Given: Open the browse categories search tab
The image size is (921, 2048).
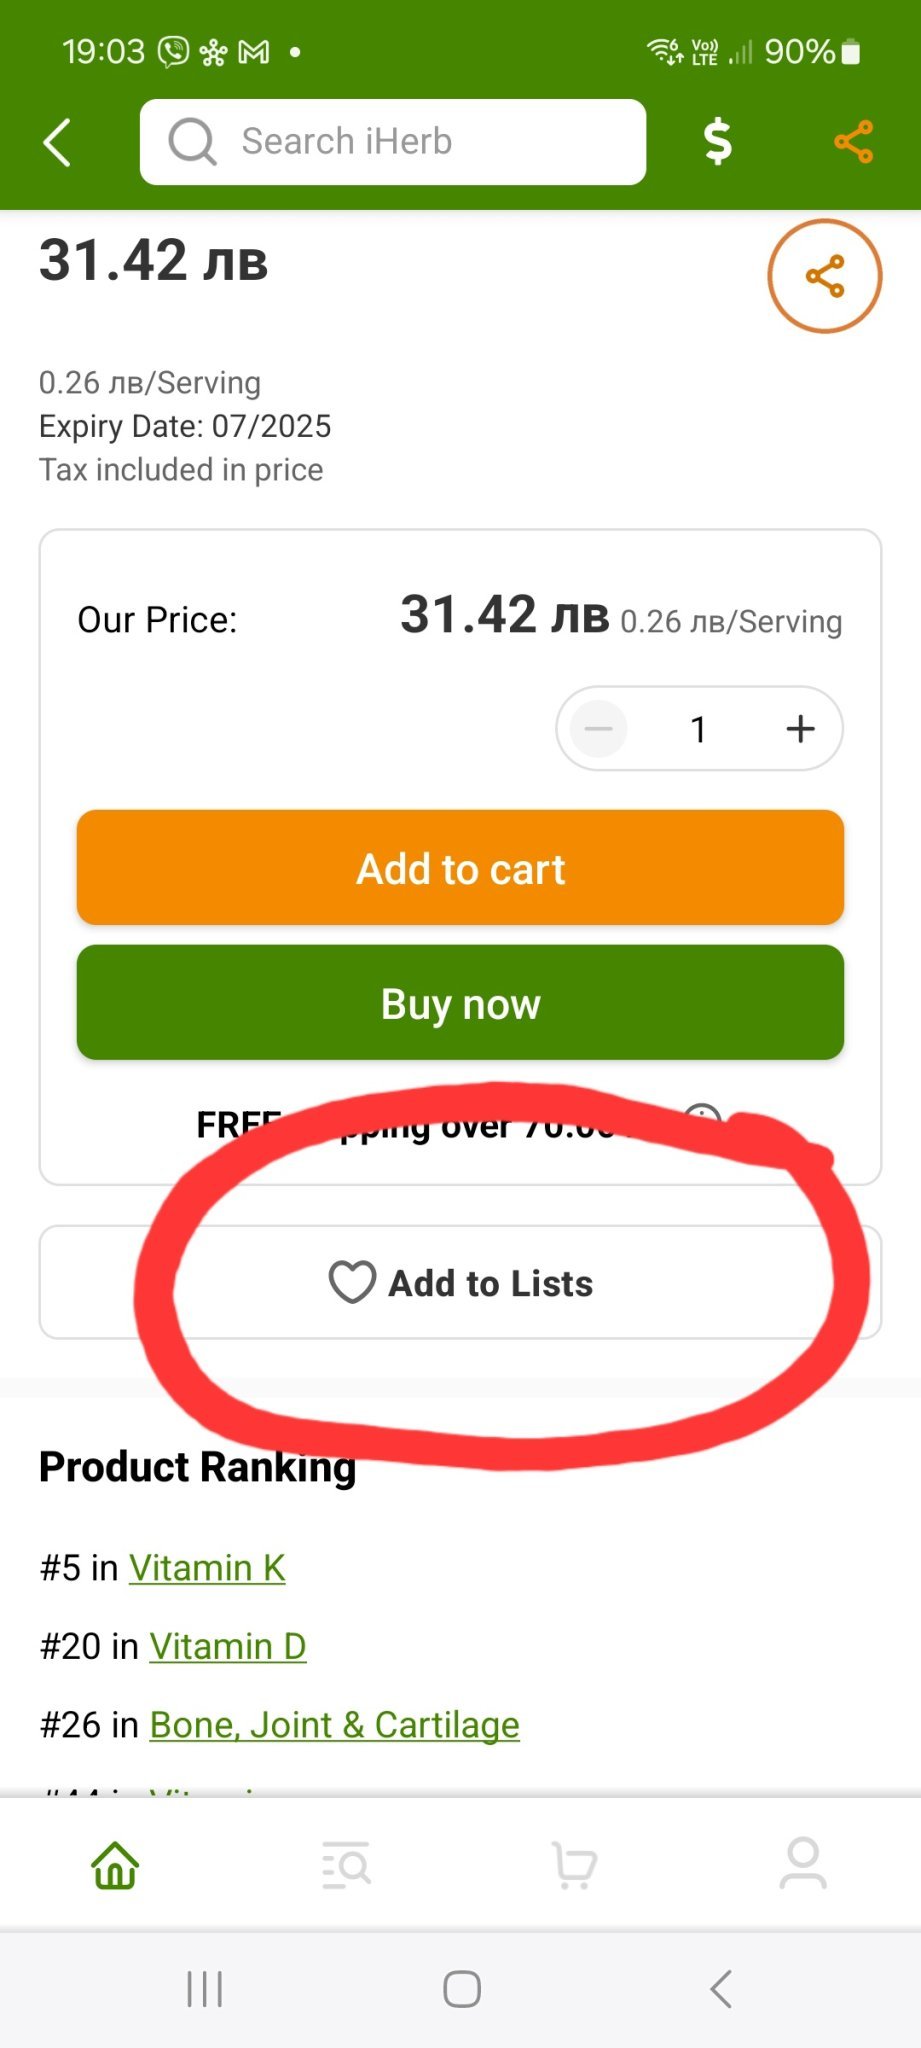Looking at the screenshot, I should point(346,1865).
